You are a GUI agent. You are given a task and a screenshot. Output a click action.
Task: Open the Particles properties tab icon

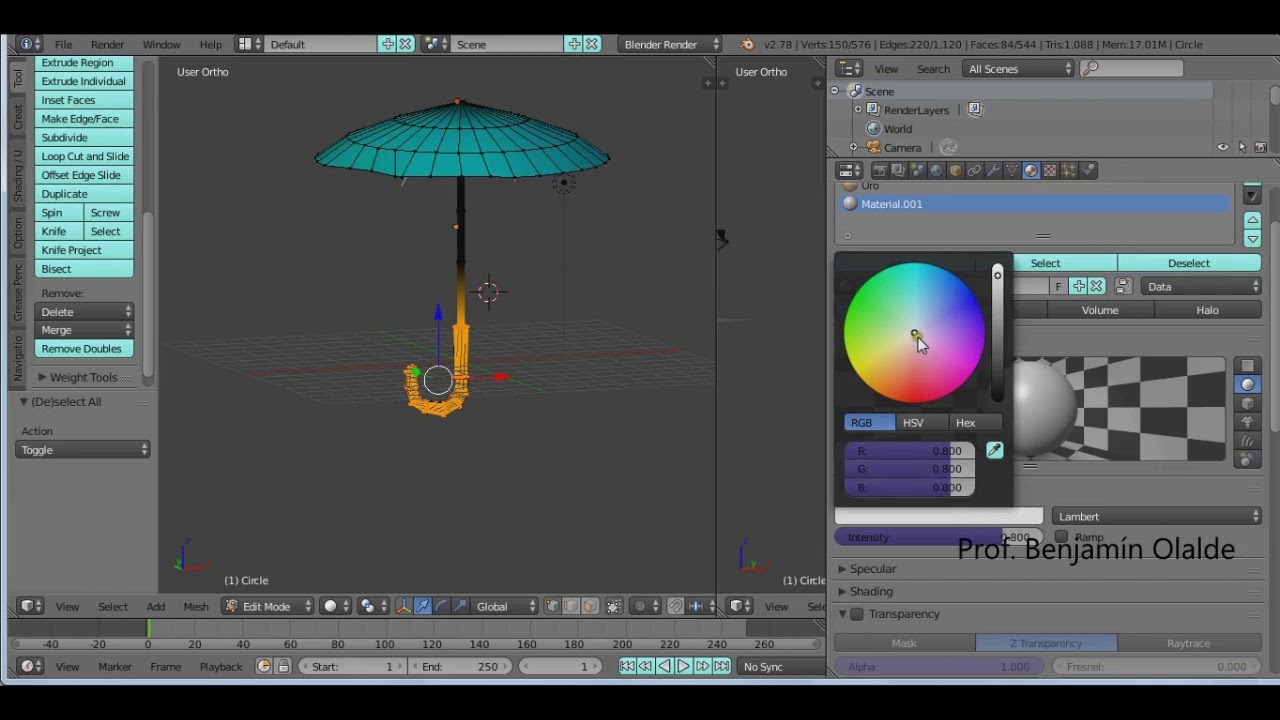[x=1069, y=171]
